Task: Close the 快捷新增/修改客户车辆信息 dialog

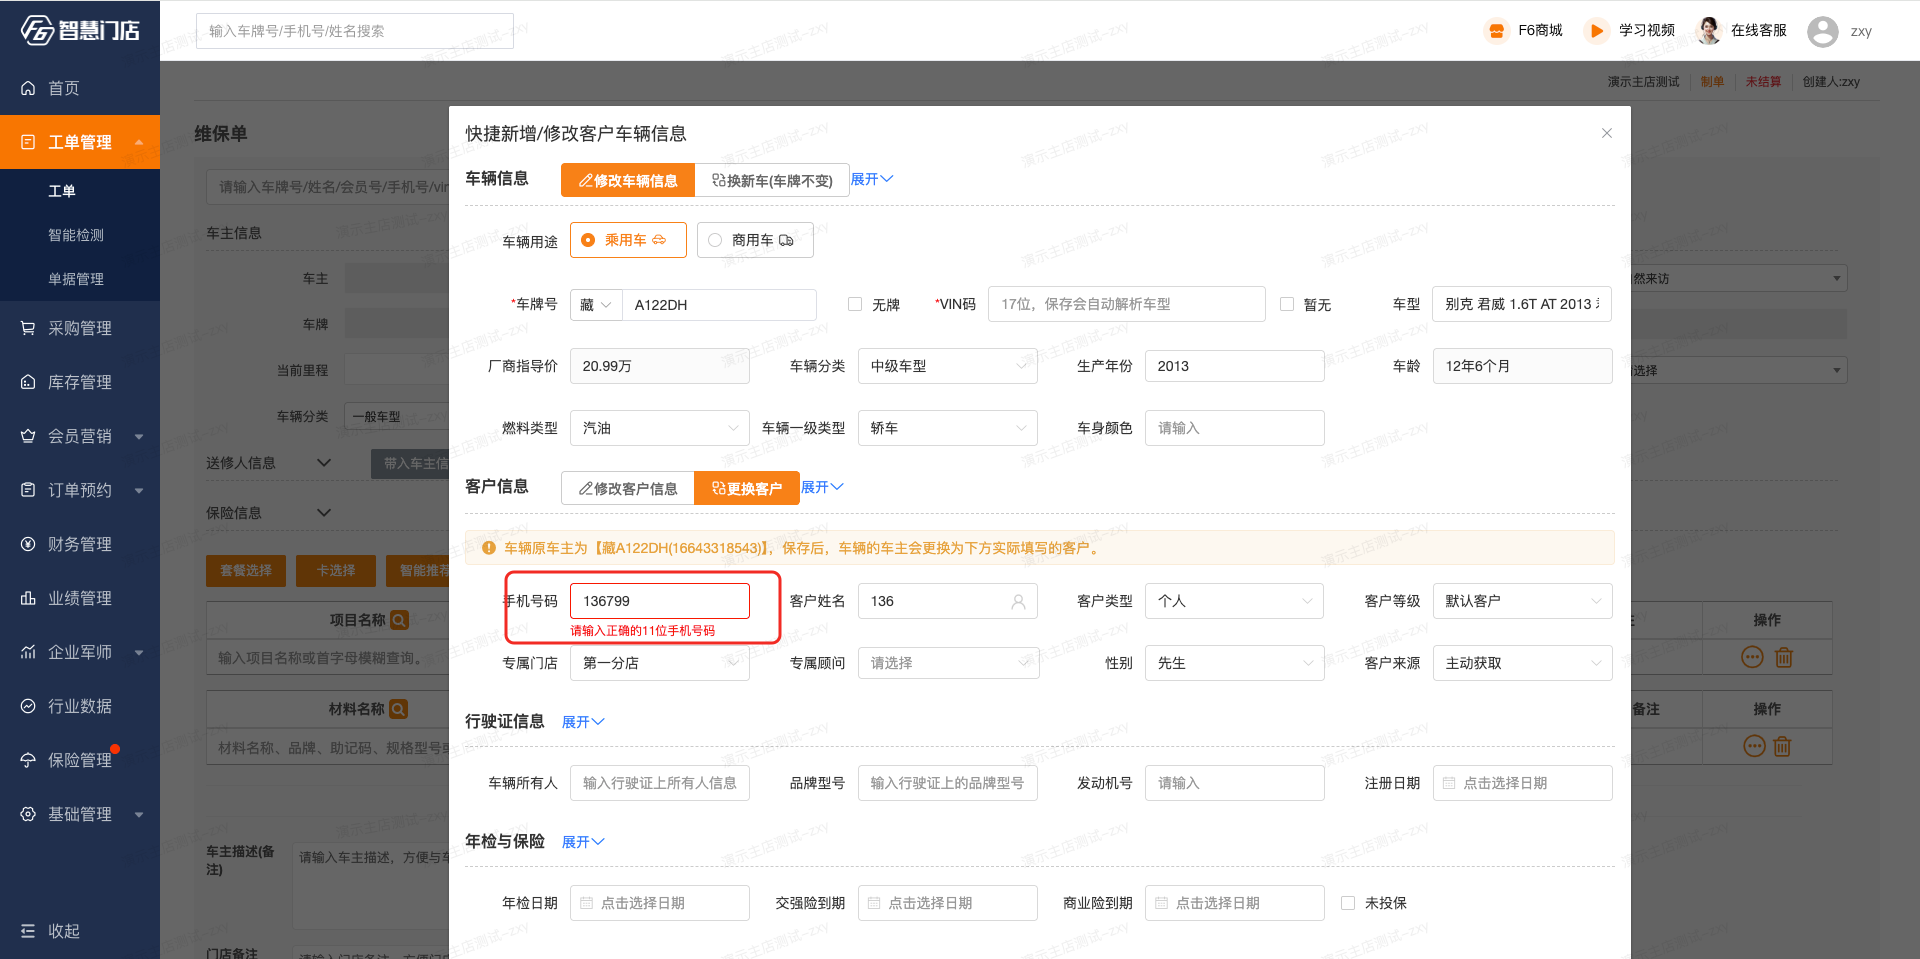Action: (1607, 133)
